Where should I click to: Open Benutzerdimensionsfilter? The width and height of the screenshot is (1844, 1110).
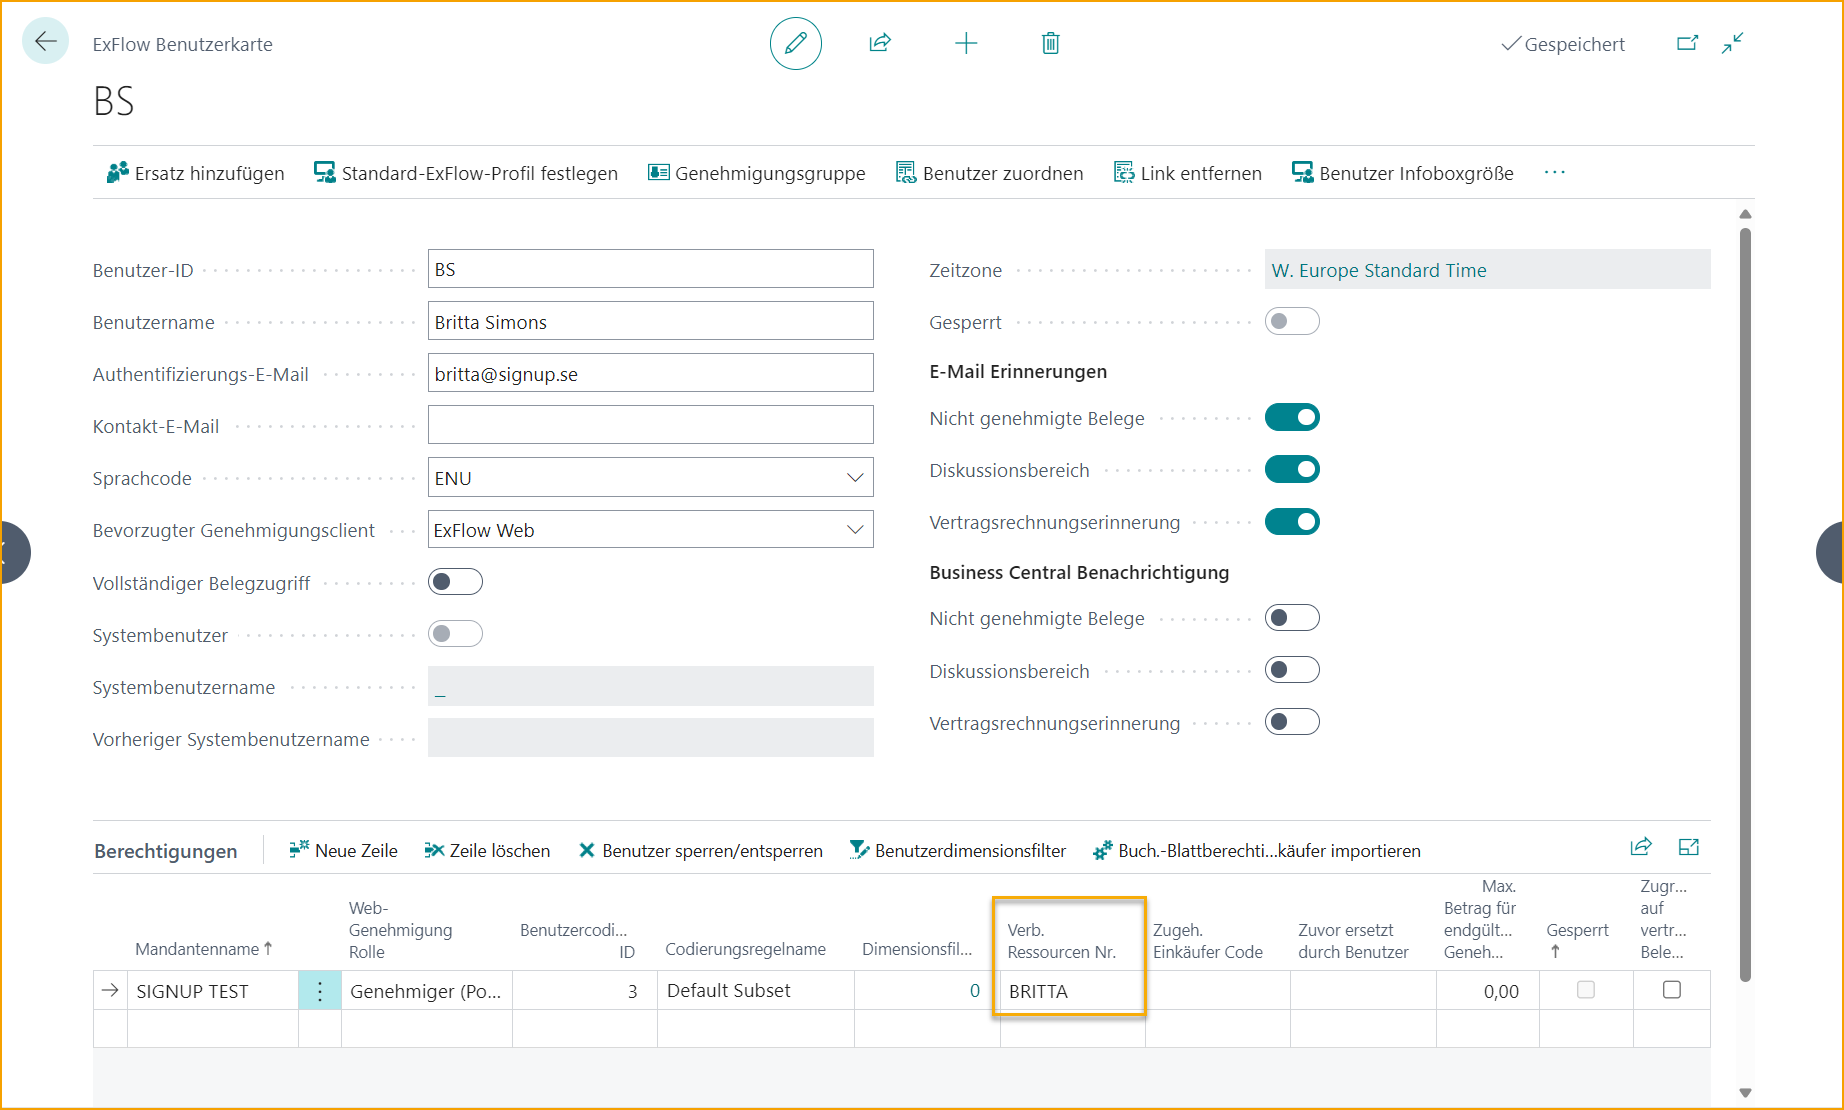[958, 850]
